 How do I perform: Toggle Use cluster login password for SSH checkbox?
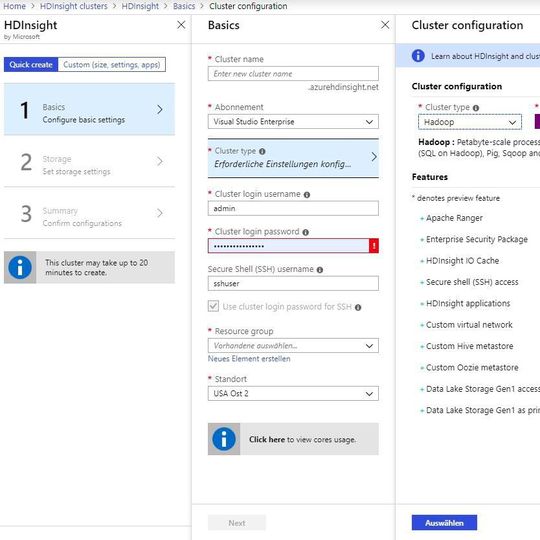(x=213, y=306)
